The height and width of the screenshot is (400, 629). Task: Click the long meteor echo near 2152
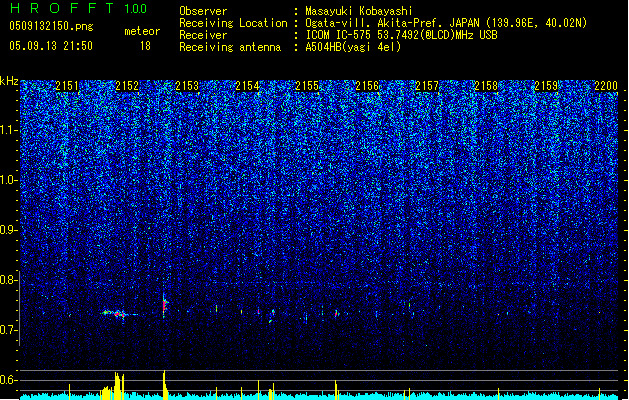(118, 314)
